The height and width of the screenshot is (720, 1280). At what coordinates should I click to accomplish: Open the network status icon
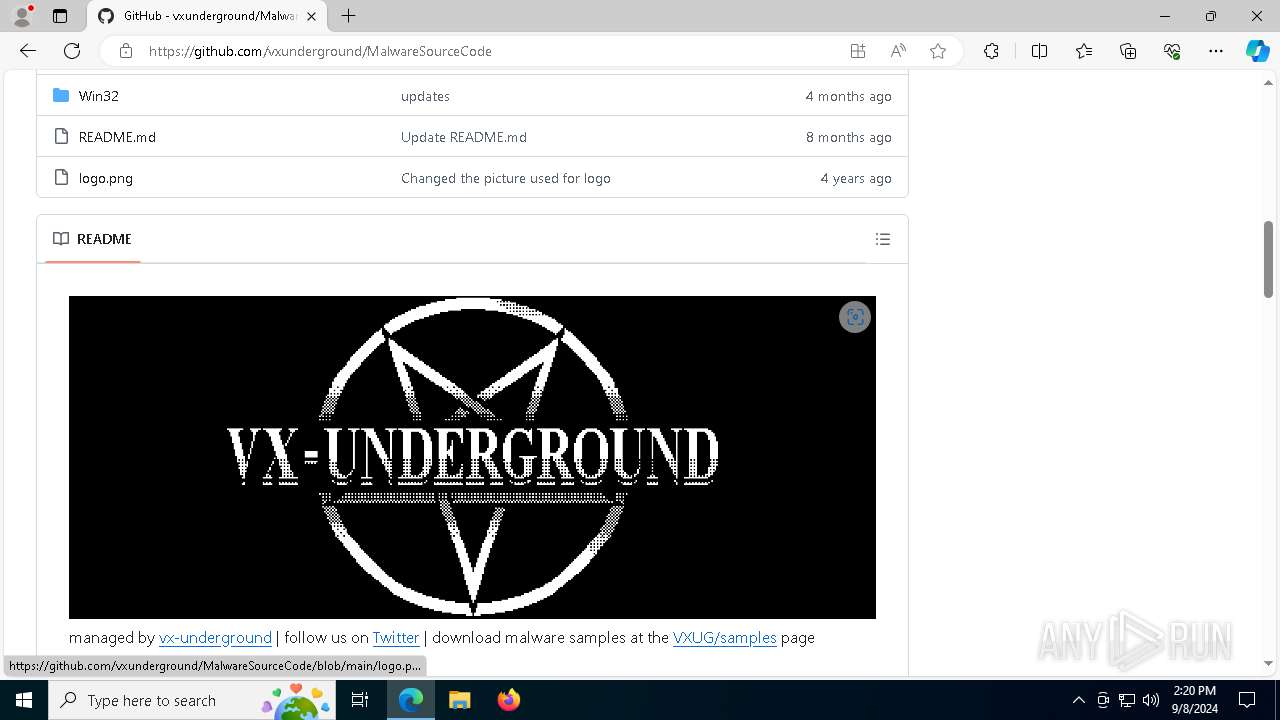[x=1127, y=700]
